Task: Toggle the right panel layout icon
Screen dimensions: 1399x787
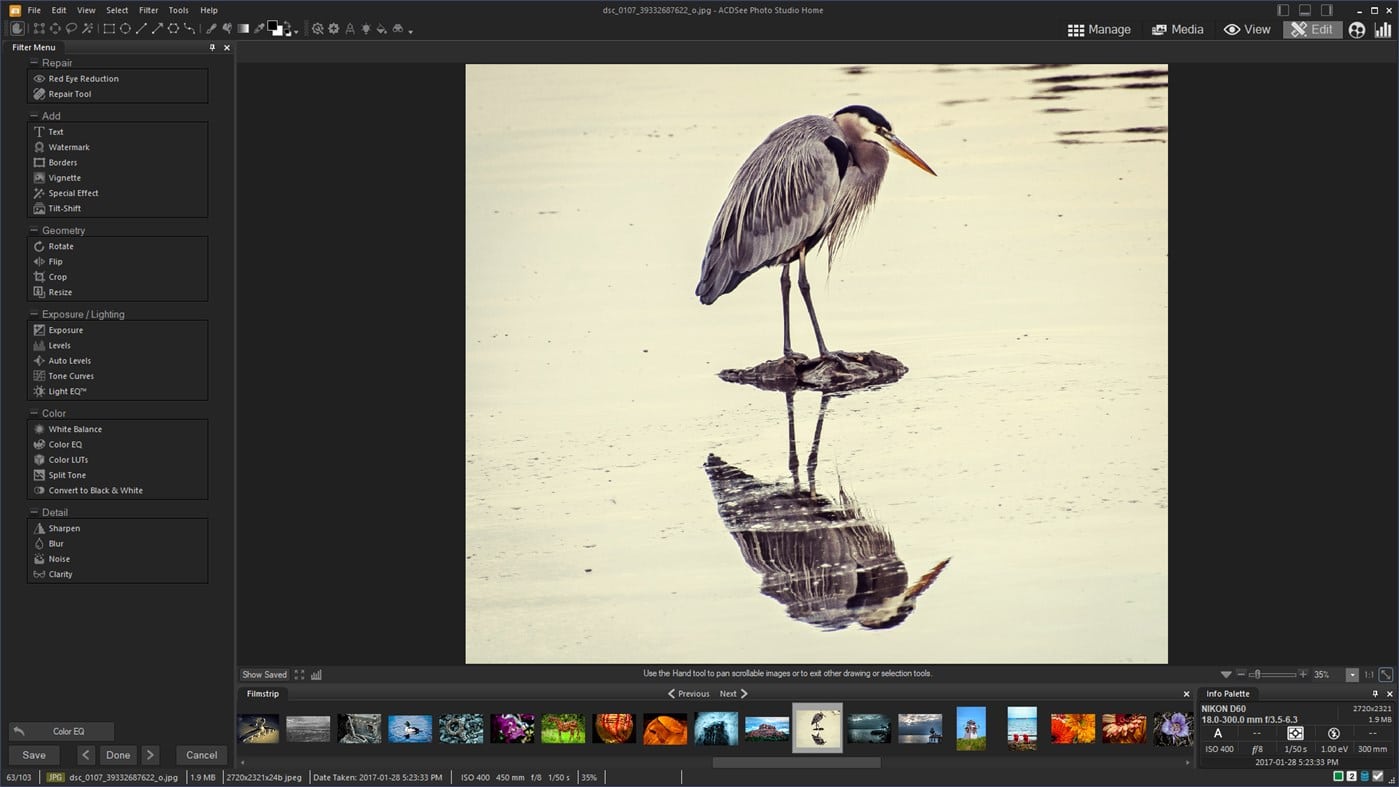Action: (1327, 10)
